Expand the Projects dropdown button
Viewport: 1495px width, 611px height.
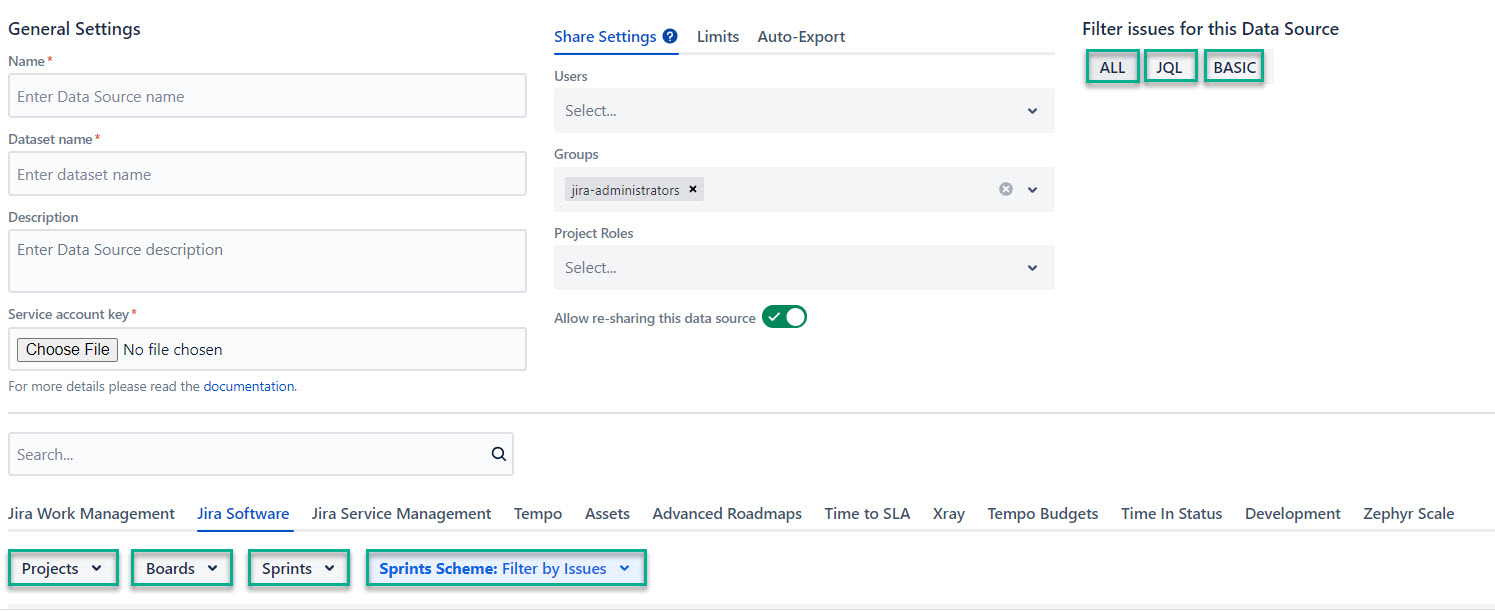tap(62, 568)
